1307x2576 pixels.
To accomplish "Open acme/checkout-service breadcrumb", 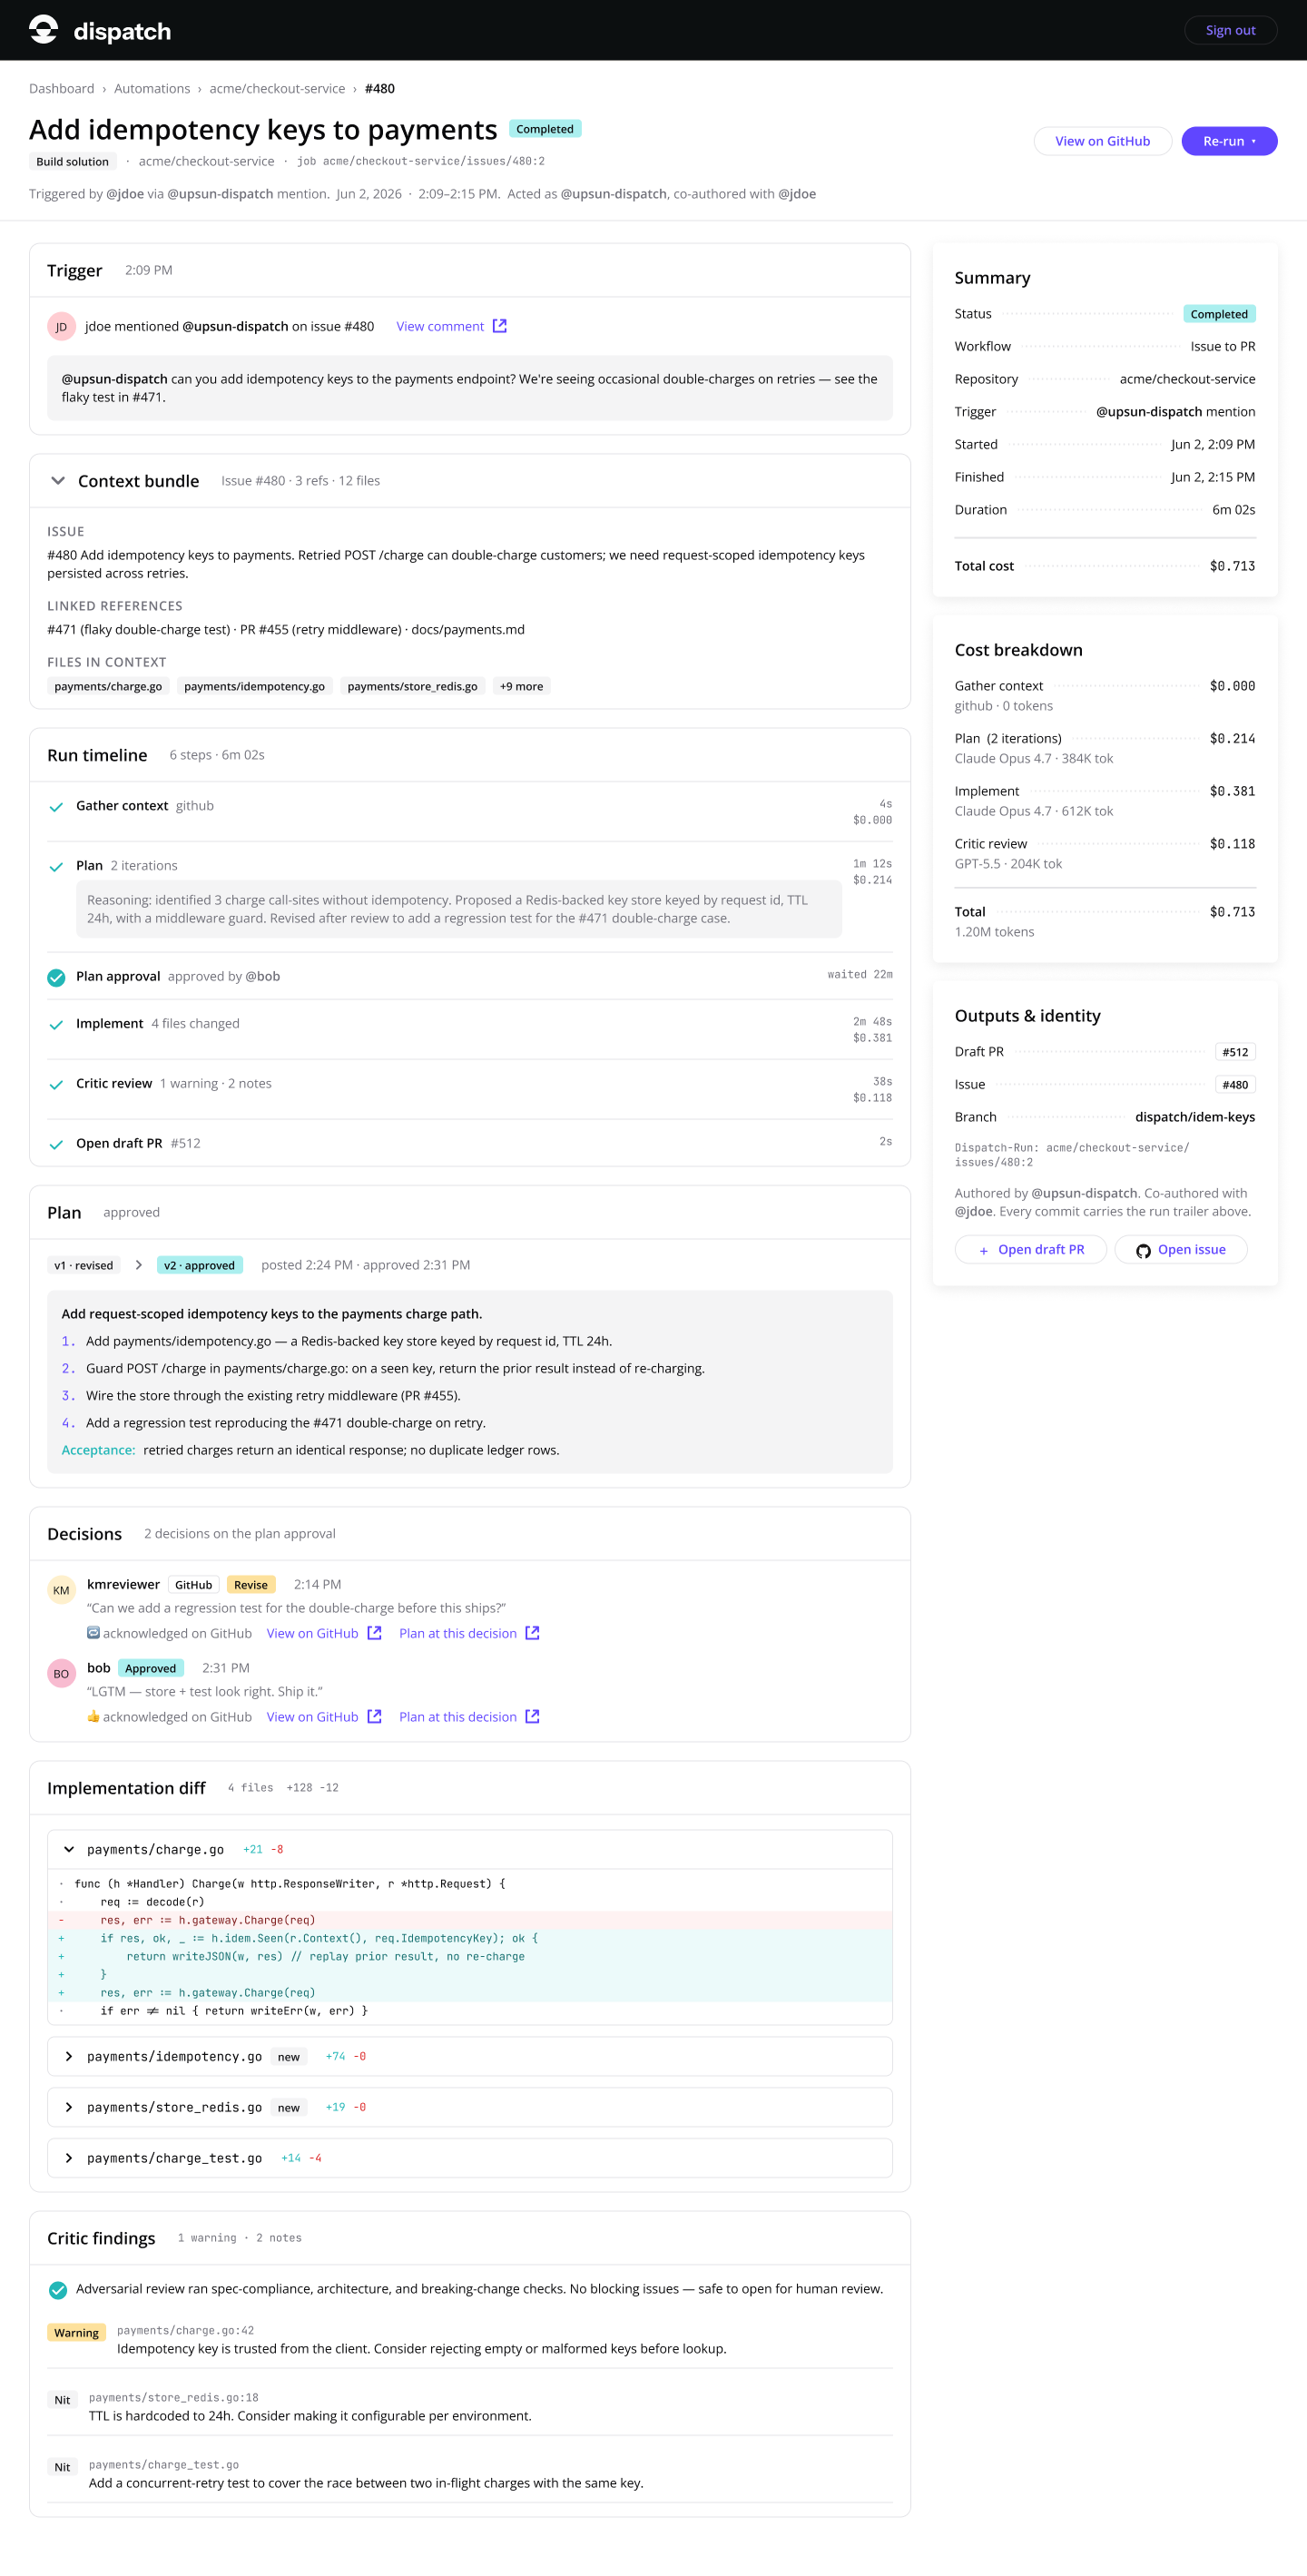I will coord(277,89).
